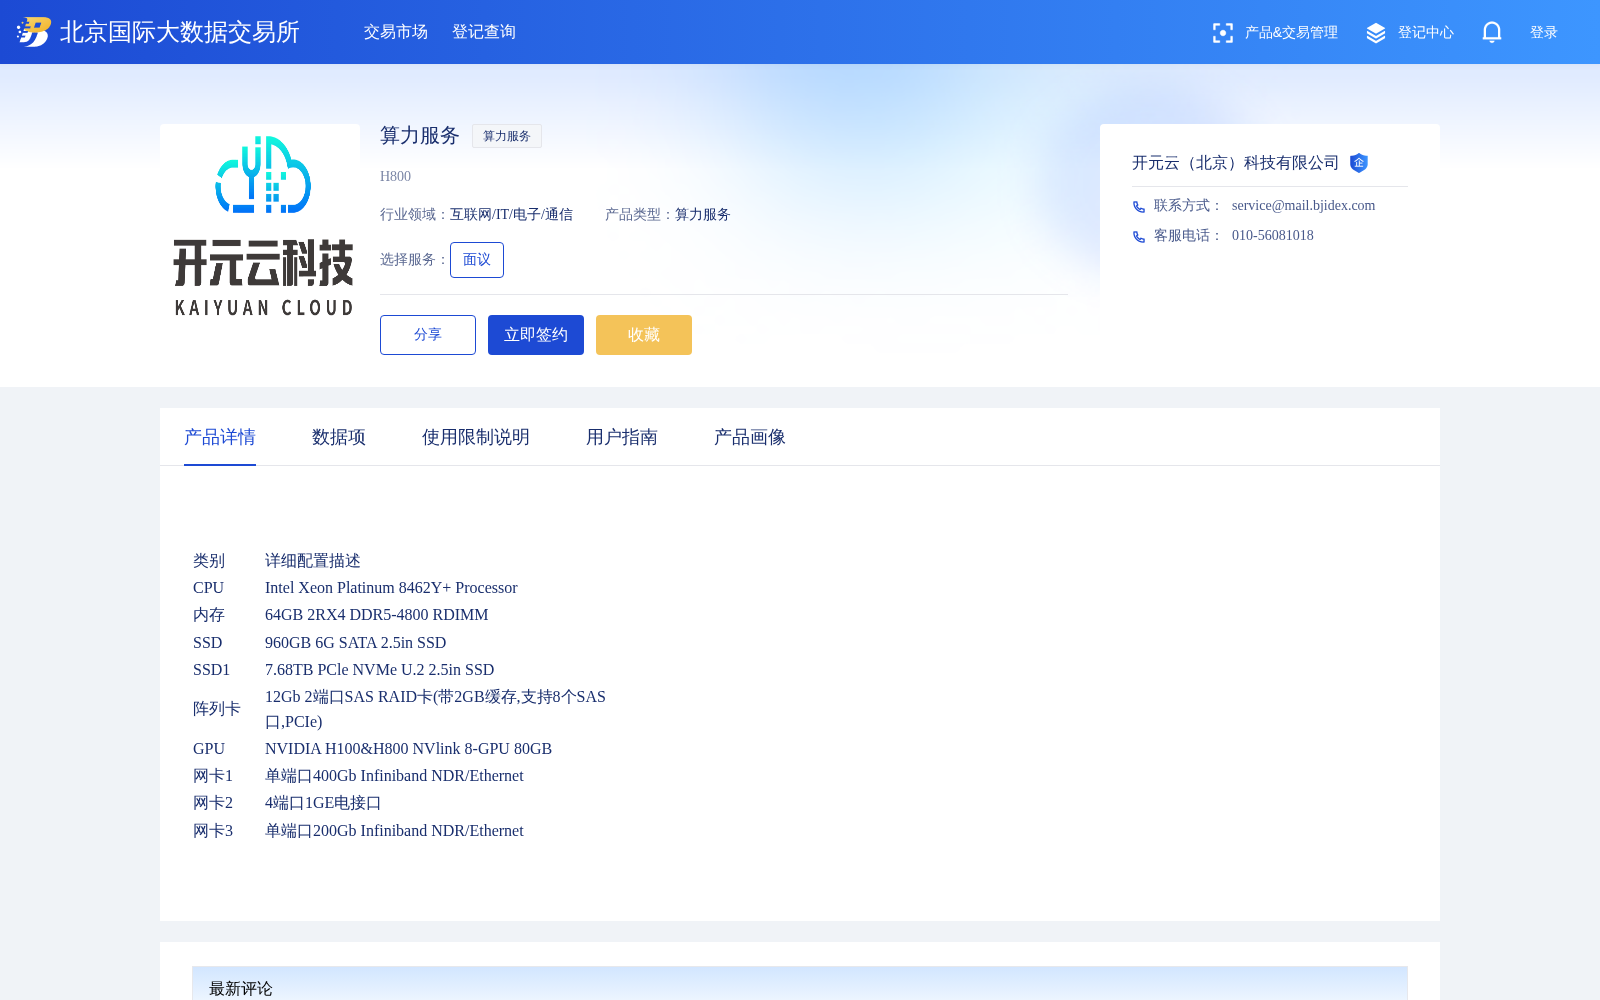Click the 详细配置描述 header cell

(x=313, y=561)
